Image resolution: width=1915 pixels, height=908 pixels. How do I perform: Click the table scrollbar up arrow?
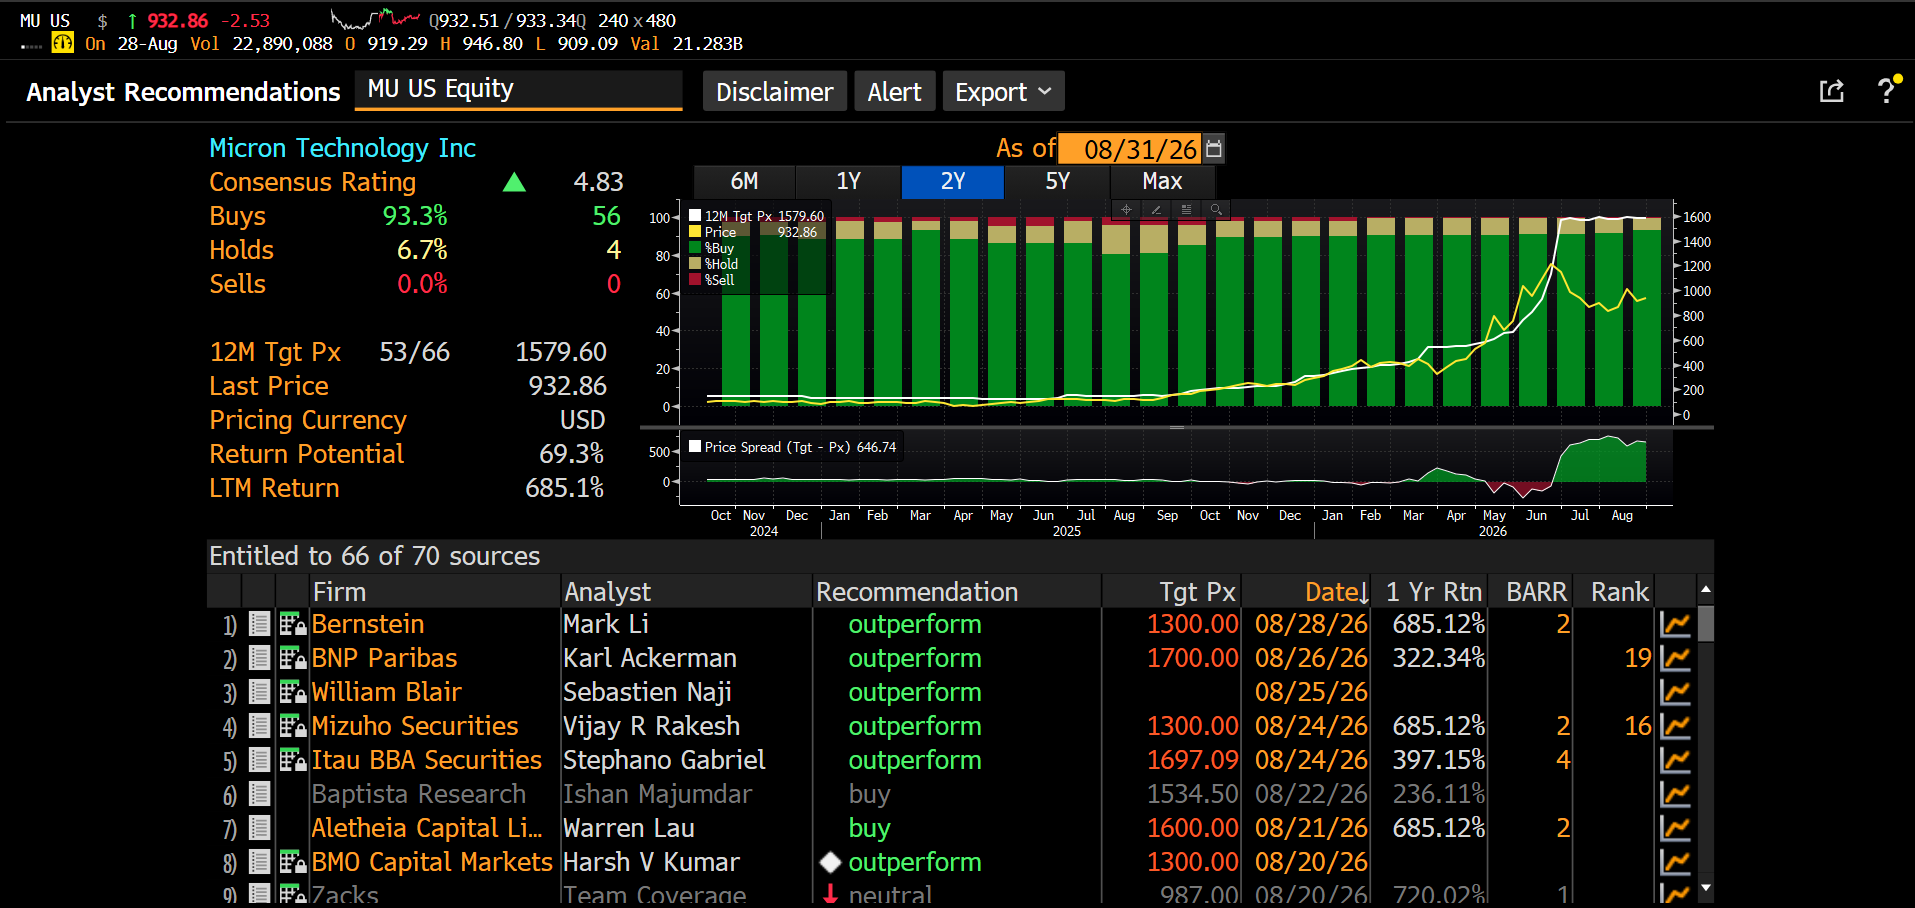(1705, 589)
